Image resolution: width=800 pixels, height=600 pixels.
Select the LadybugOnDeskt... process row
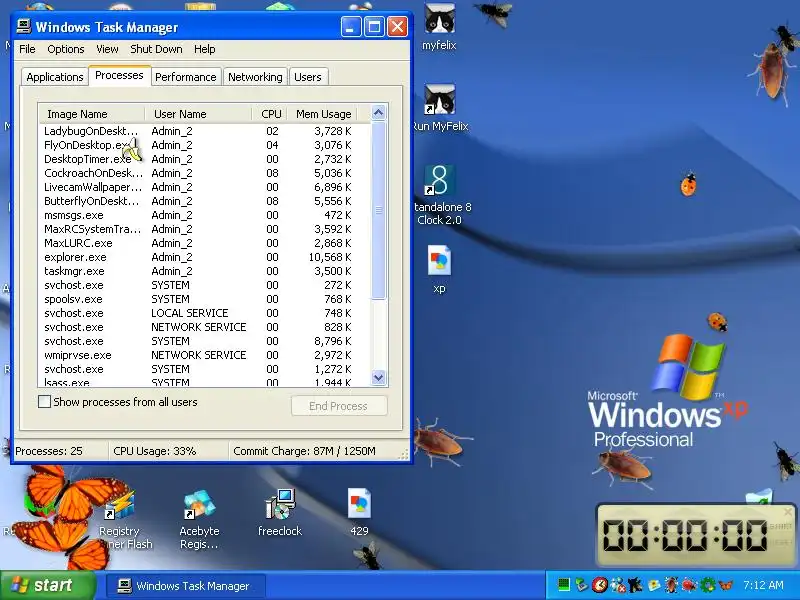[204, 131]
